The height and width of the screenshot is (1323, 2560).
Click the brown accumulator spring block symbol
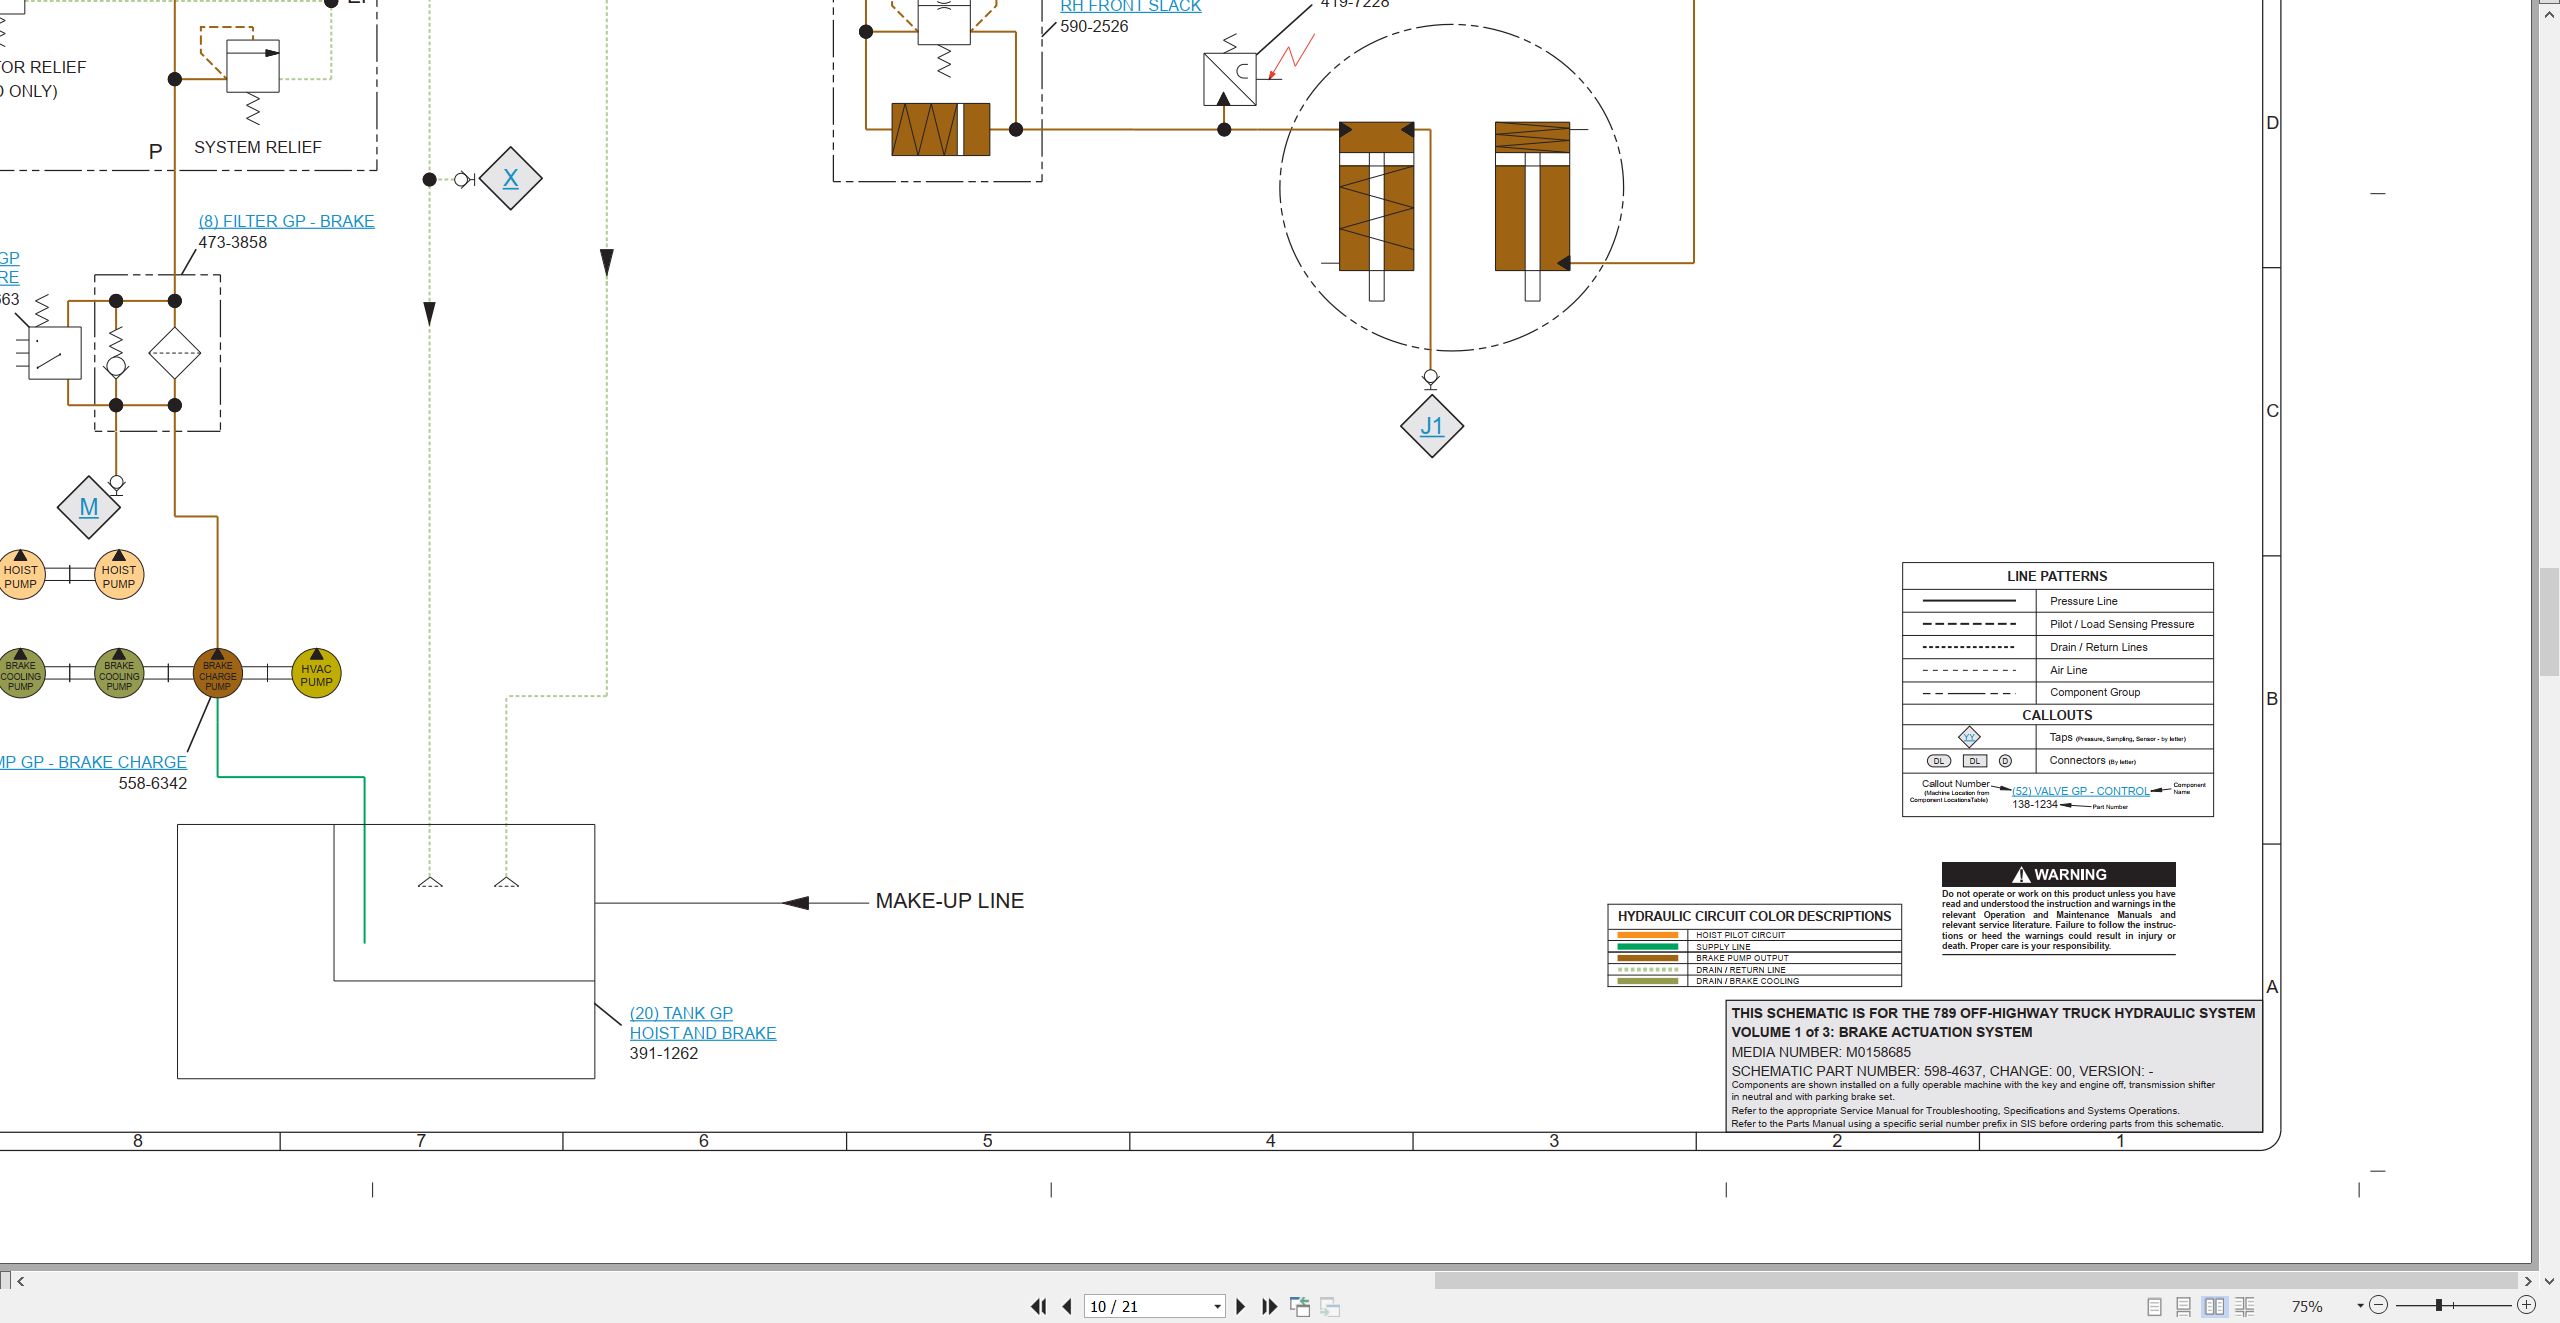pos(941,129)
